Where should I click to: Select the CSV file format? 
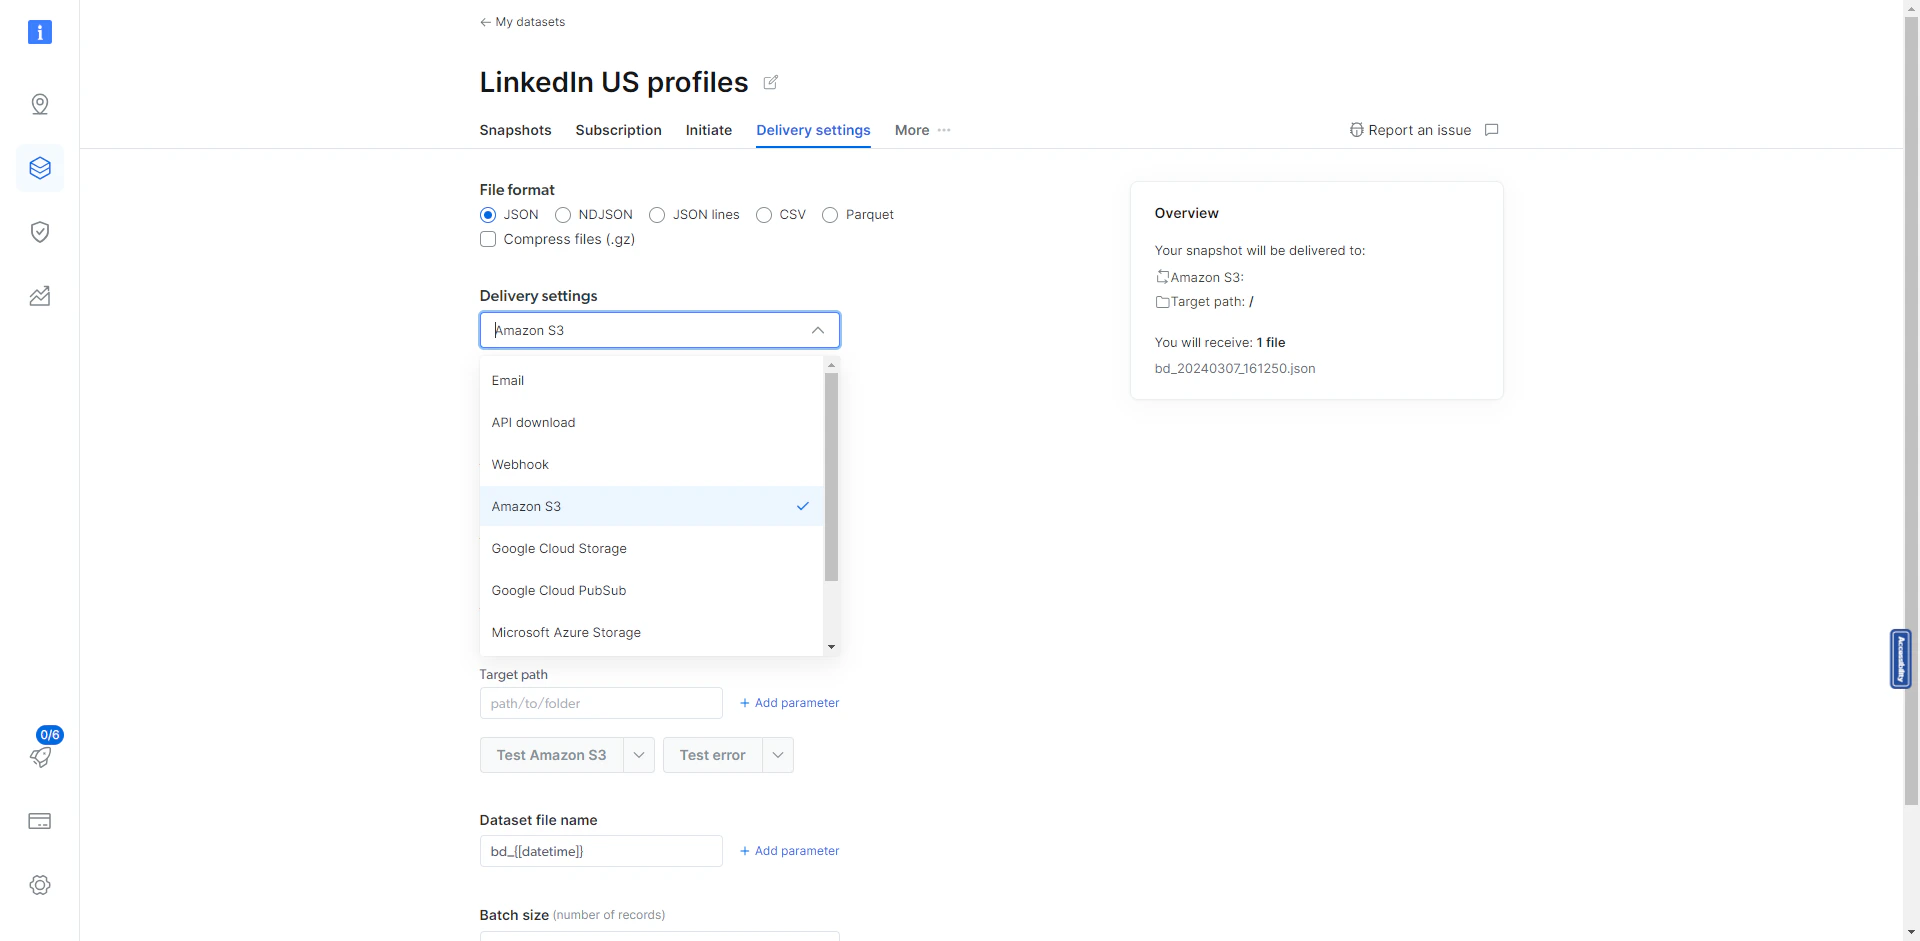764,215
